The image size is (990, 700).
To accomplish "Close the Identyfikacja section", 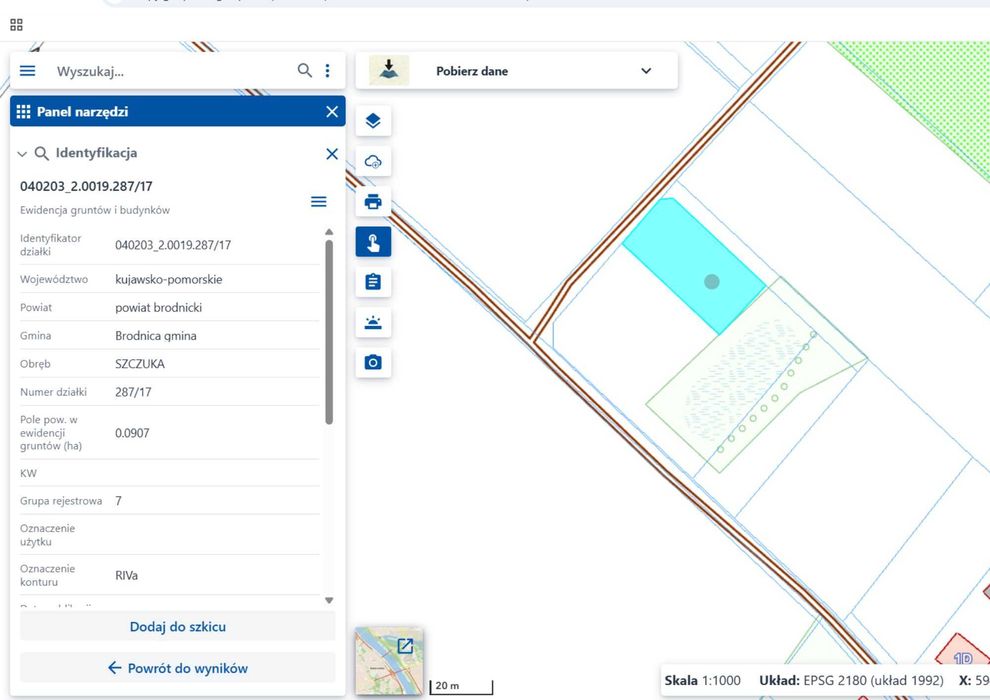I will [x=331, y=153].
